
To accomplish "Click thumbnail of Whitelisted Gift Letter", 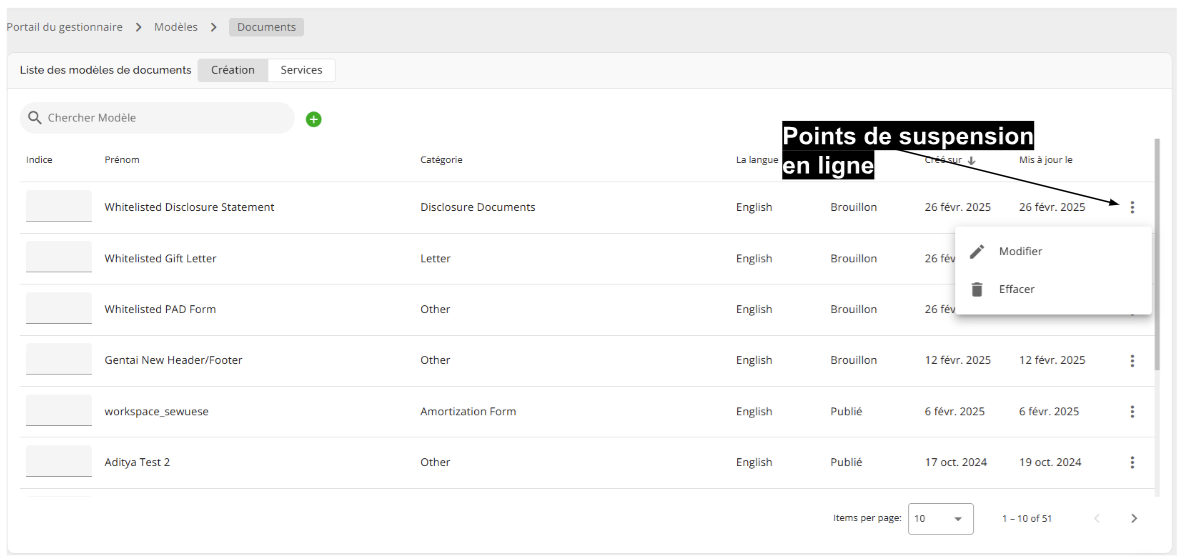I will [x=59, y=257].
